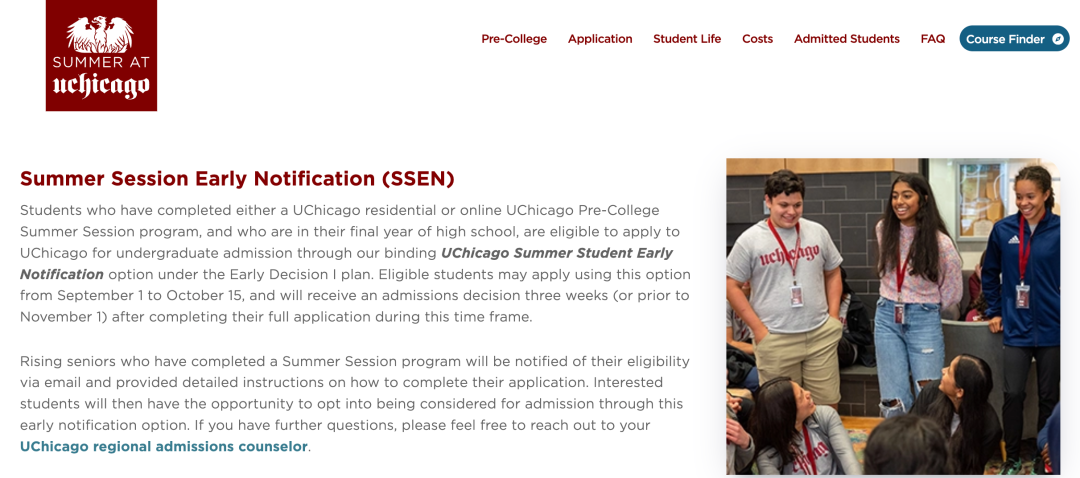Viewport: 1080px width, 478px height.
Task: Click the Summer Session Early Notification heading
Action: coord(237,179)
